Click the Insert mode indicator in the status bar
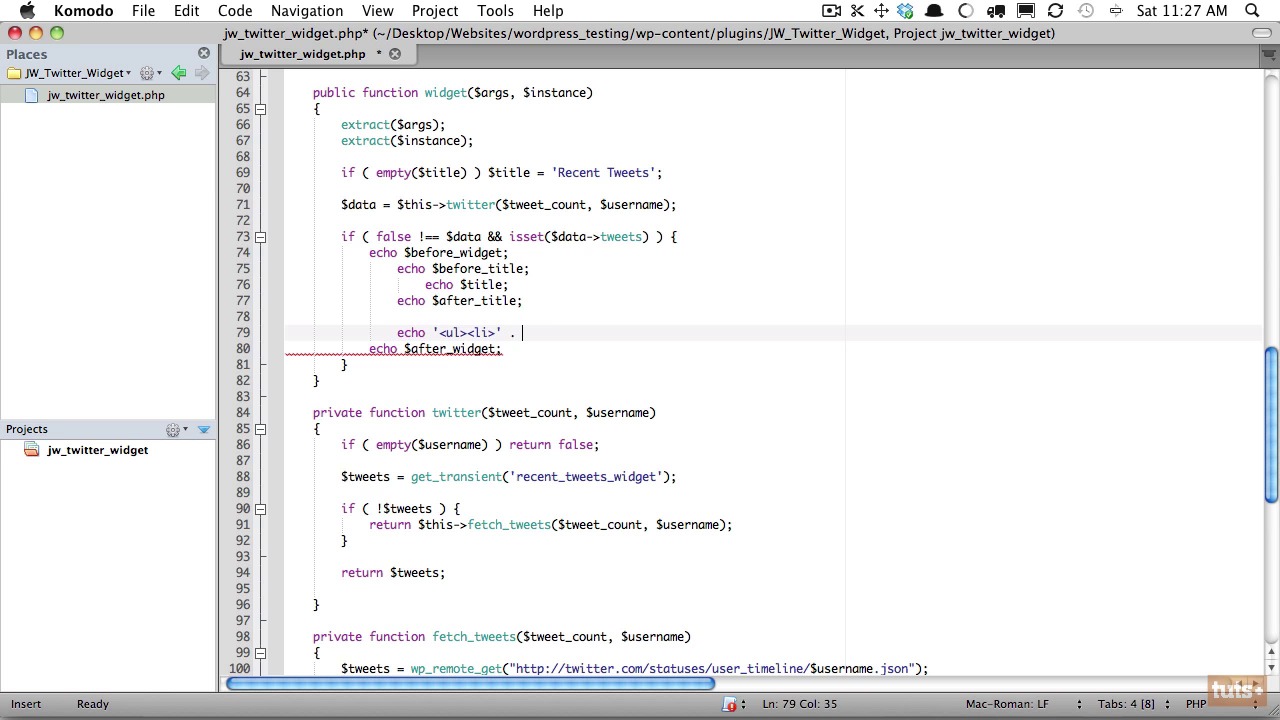The height and width of the screenshot is (720, 1280). (26, 704)
